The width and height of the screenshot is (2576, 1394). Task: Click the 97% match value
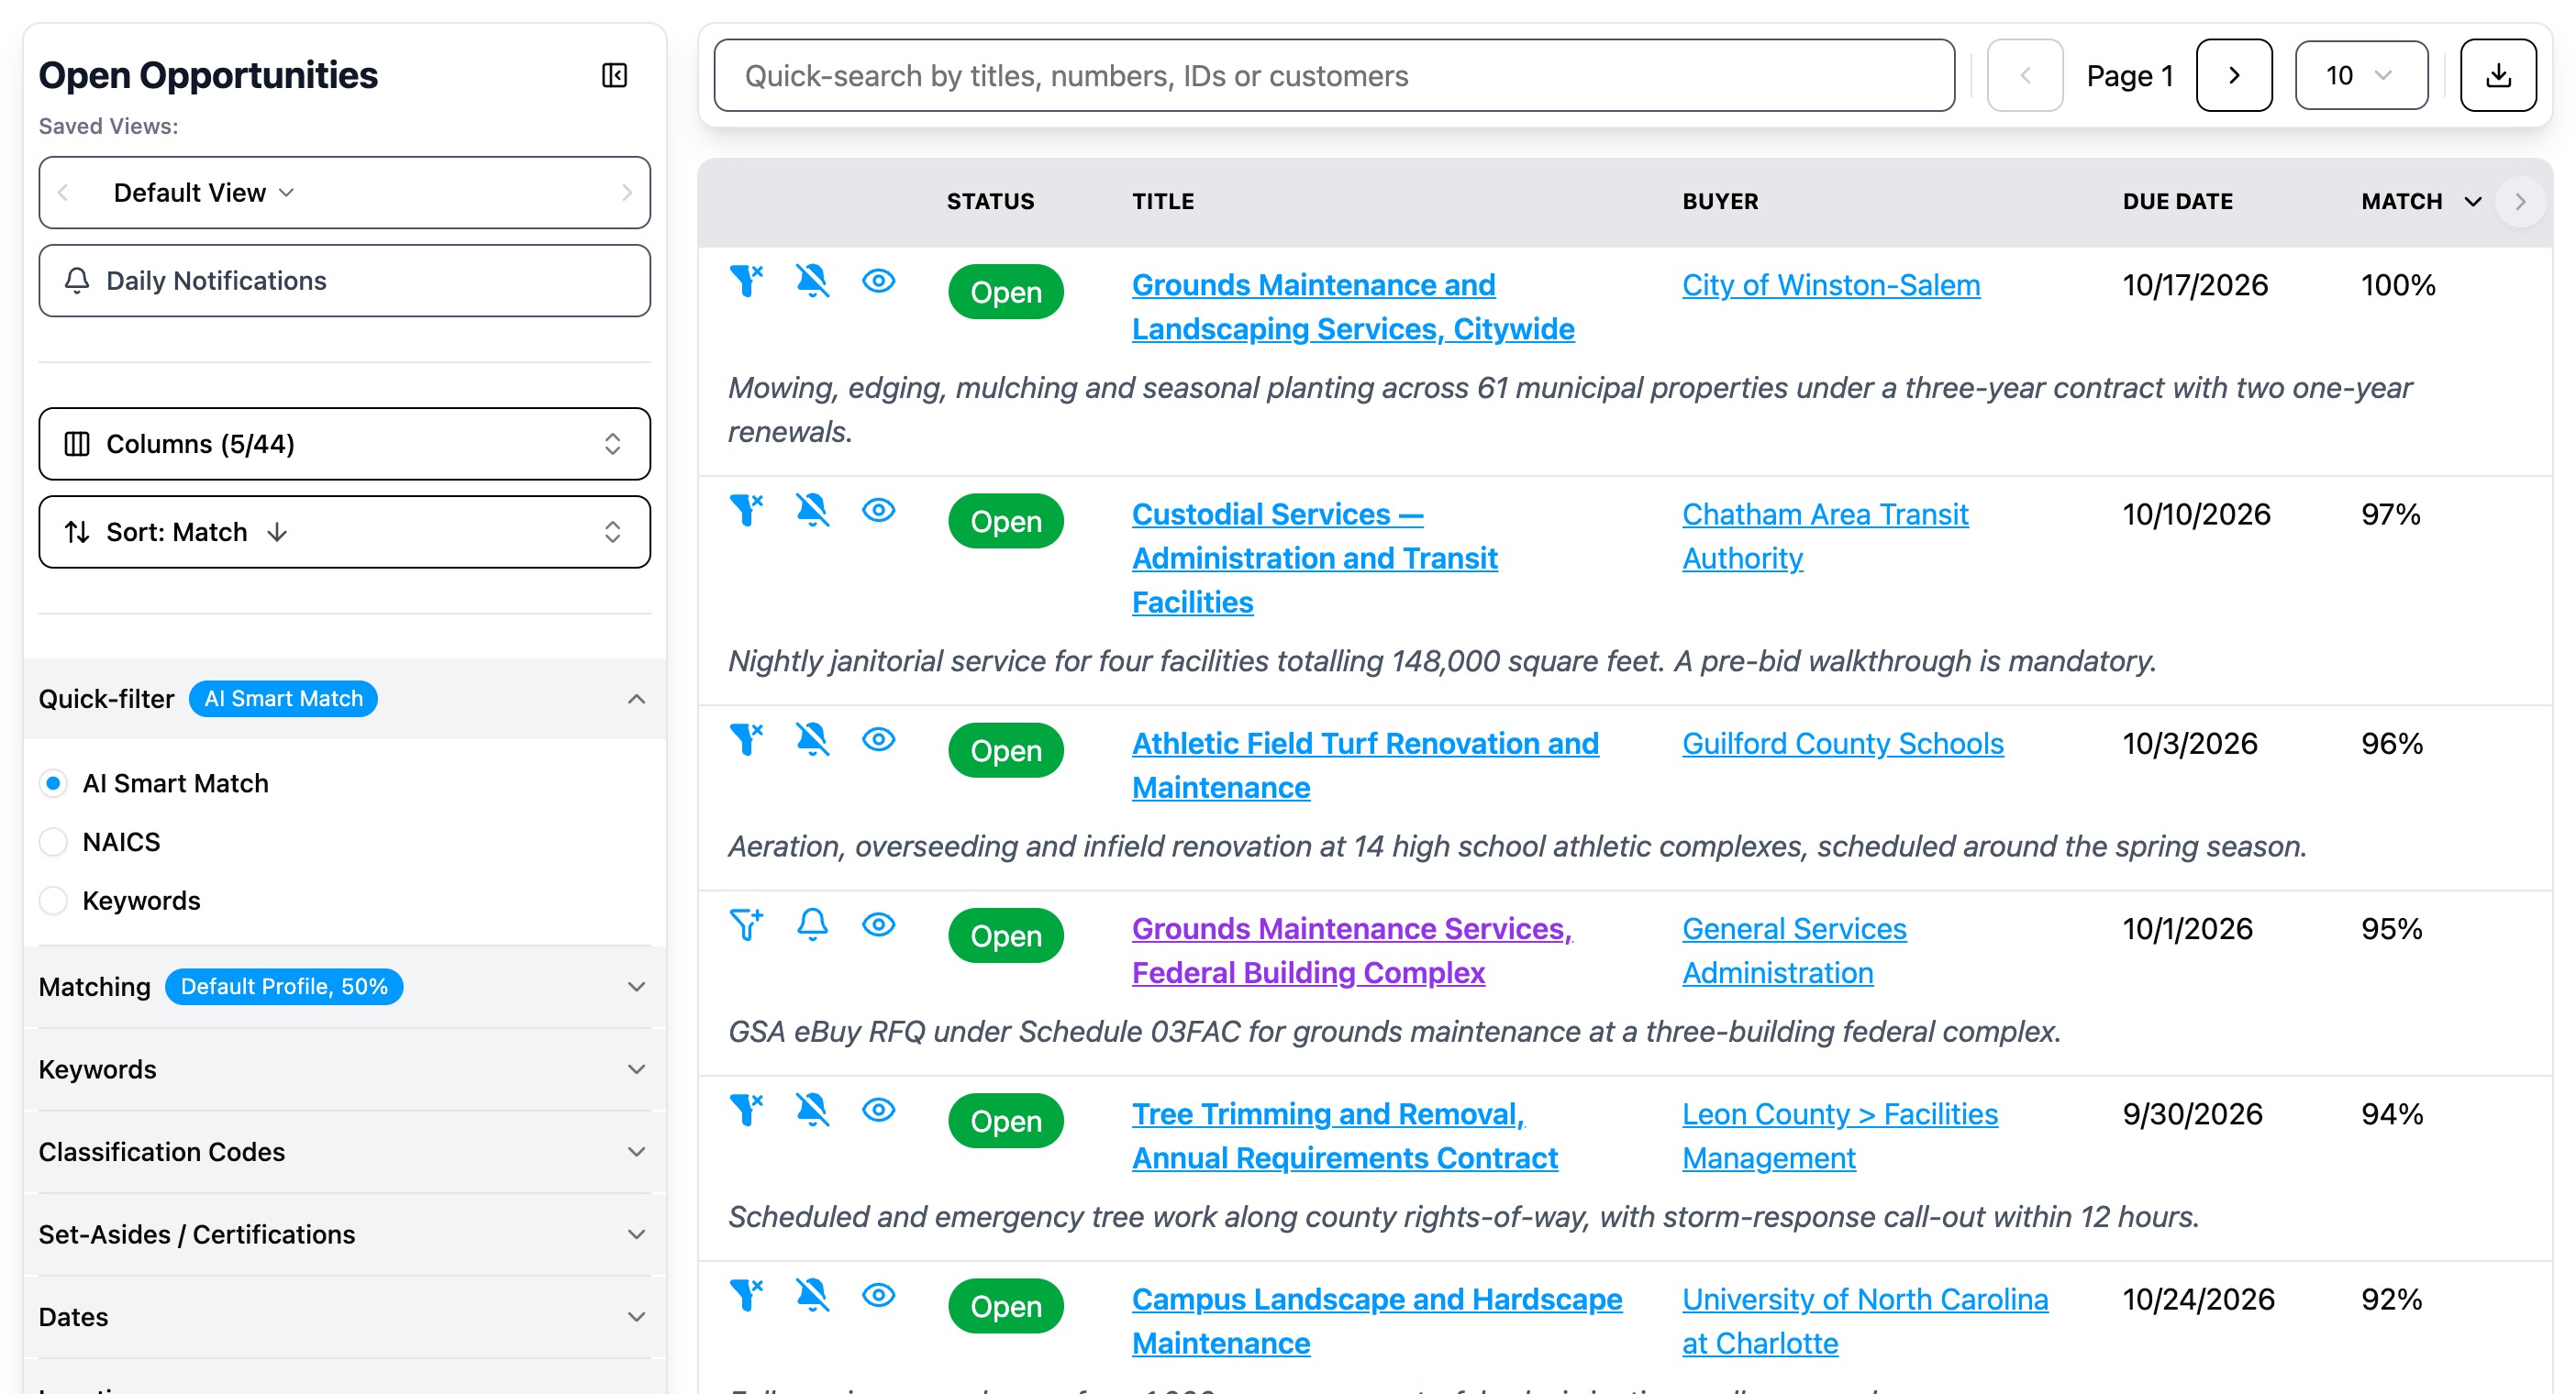click(2391, 514)
